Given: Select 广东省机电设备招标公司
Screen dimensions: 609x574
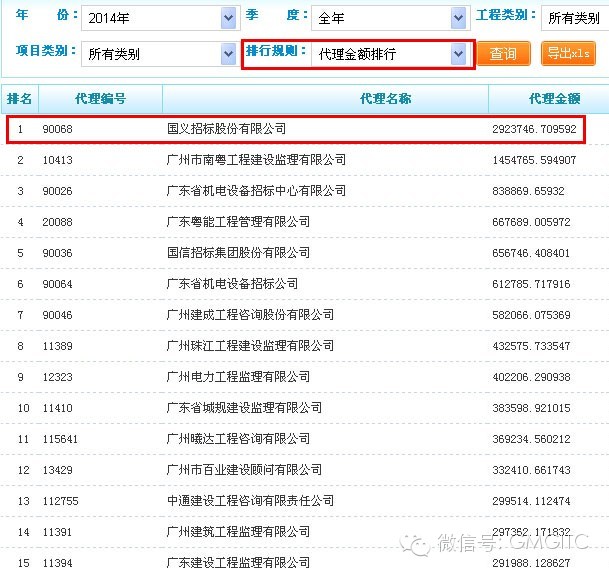Looking at the screenshot, I should click(x=232, y=284).
